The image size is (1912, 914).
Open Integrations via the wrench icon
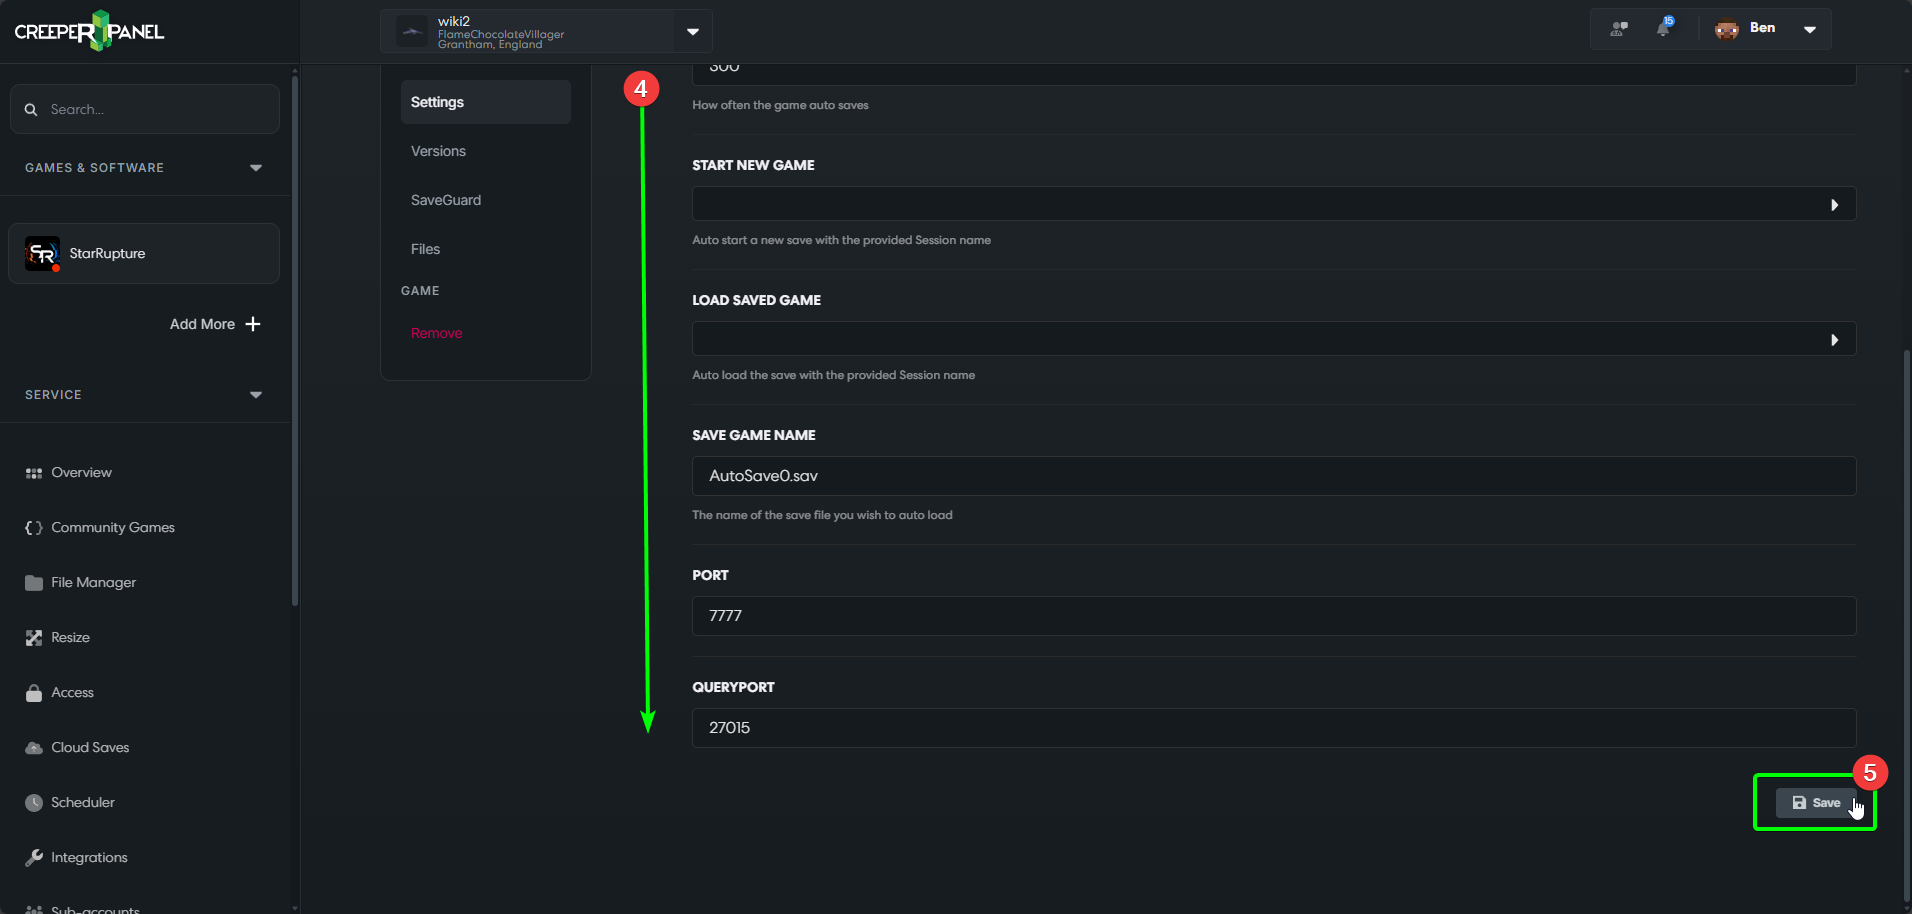tap(33, 857)
